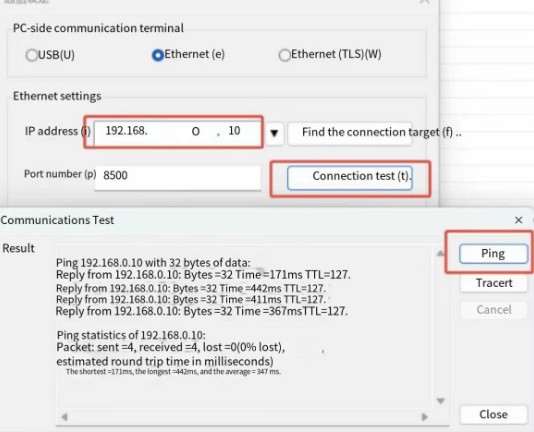Select the Ethernet (TLS)(W) radio button
The image size is (534, 432).
pyautogui.click(x=284, y=55)
